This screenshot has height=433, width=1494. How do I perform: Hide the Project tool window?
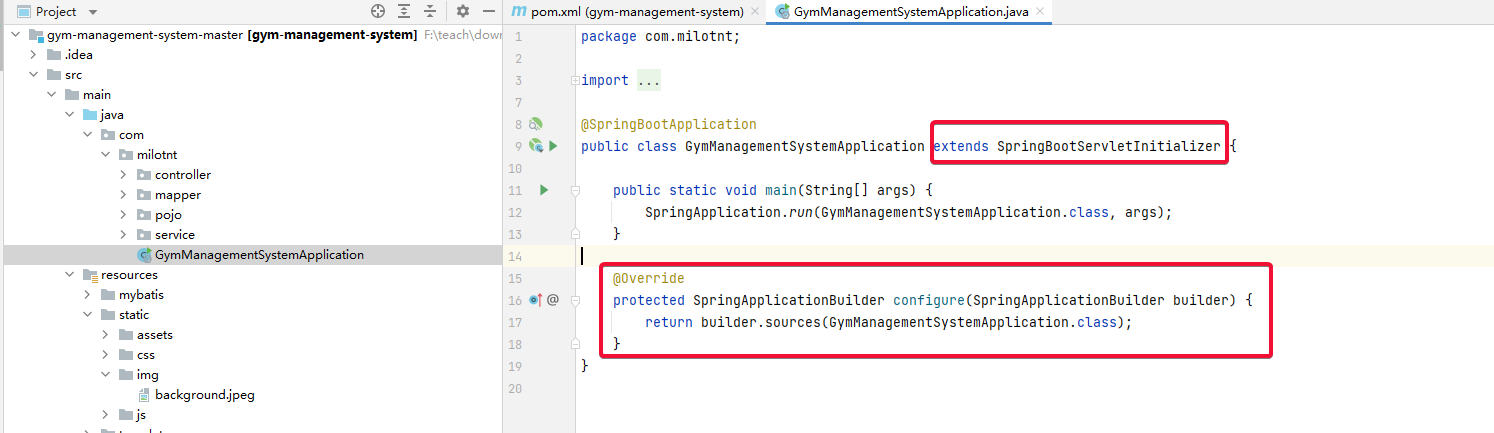point(488,12)
